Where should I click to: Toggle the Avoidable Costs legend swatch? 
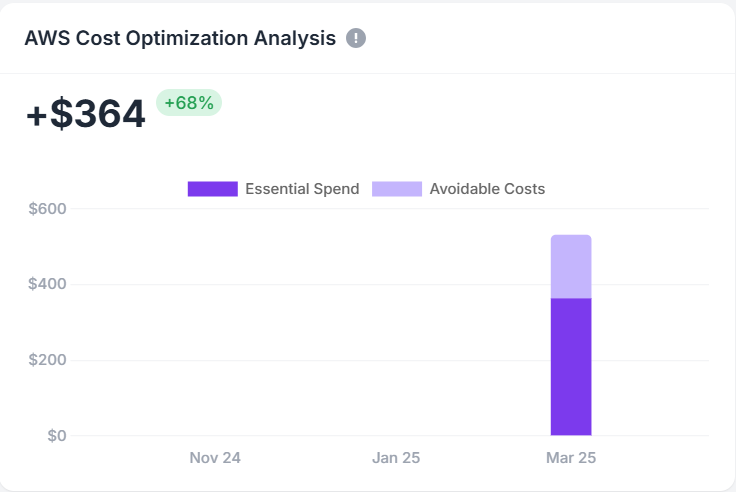tap(397, 189)
